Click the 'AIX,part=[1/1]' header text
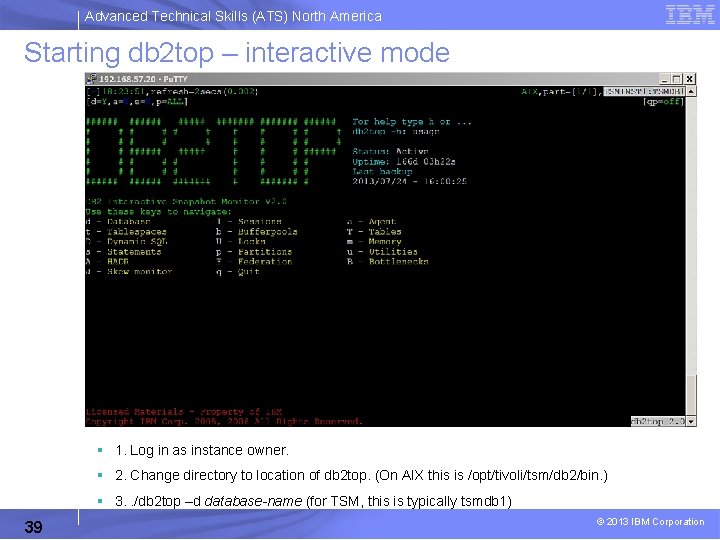Screen dimensions: 720x540 (561, 91)
